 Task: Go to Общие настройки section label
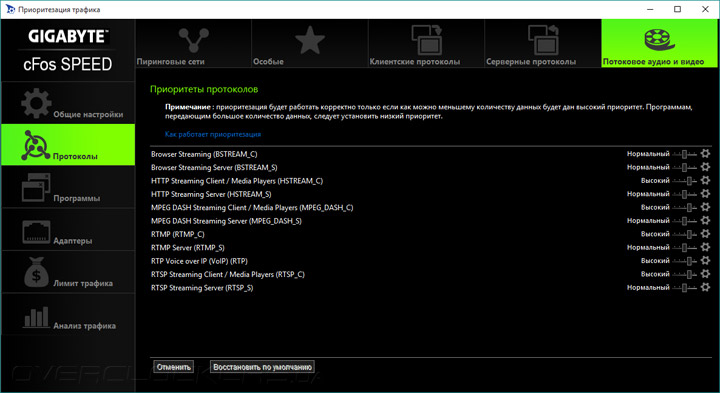88,114
